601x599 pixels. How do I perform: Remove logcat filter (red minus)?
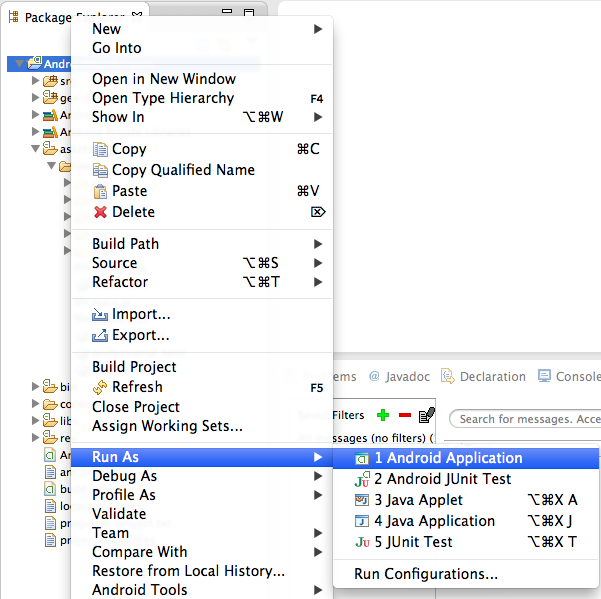[405, 415]
